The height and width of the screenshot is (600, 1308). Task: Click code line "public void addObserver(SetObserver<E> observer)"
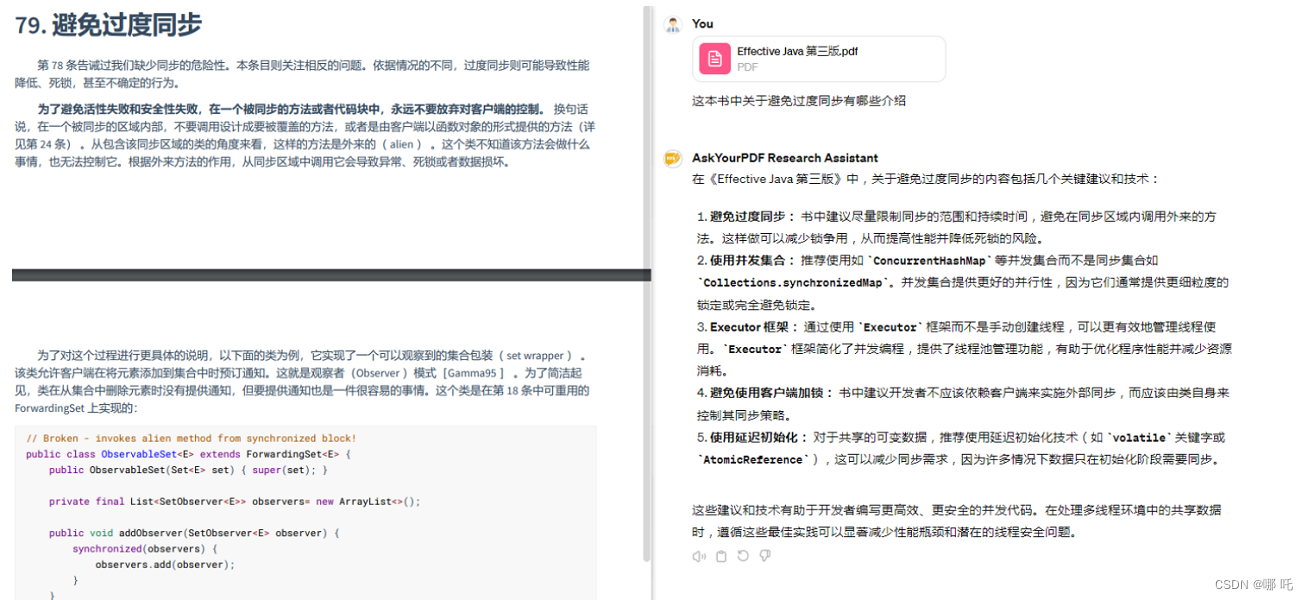click(195, 533)
